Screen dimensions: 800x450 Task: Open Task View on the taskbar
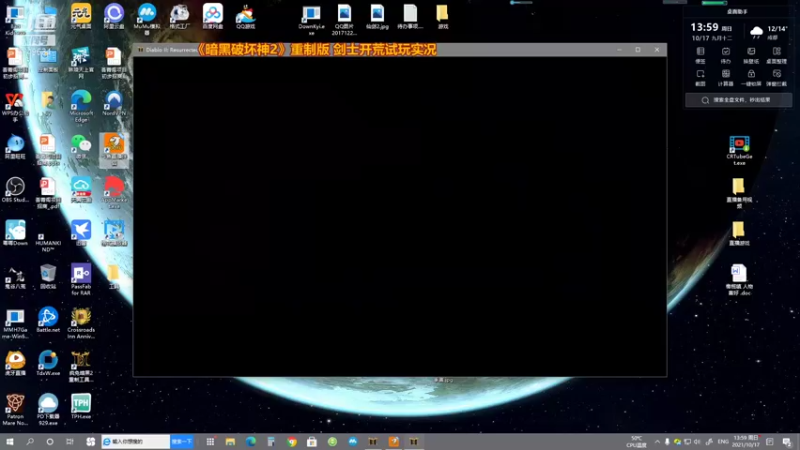point(70,442)
